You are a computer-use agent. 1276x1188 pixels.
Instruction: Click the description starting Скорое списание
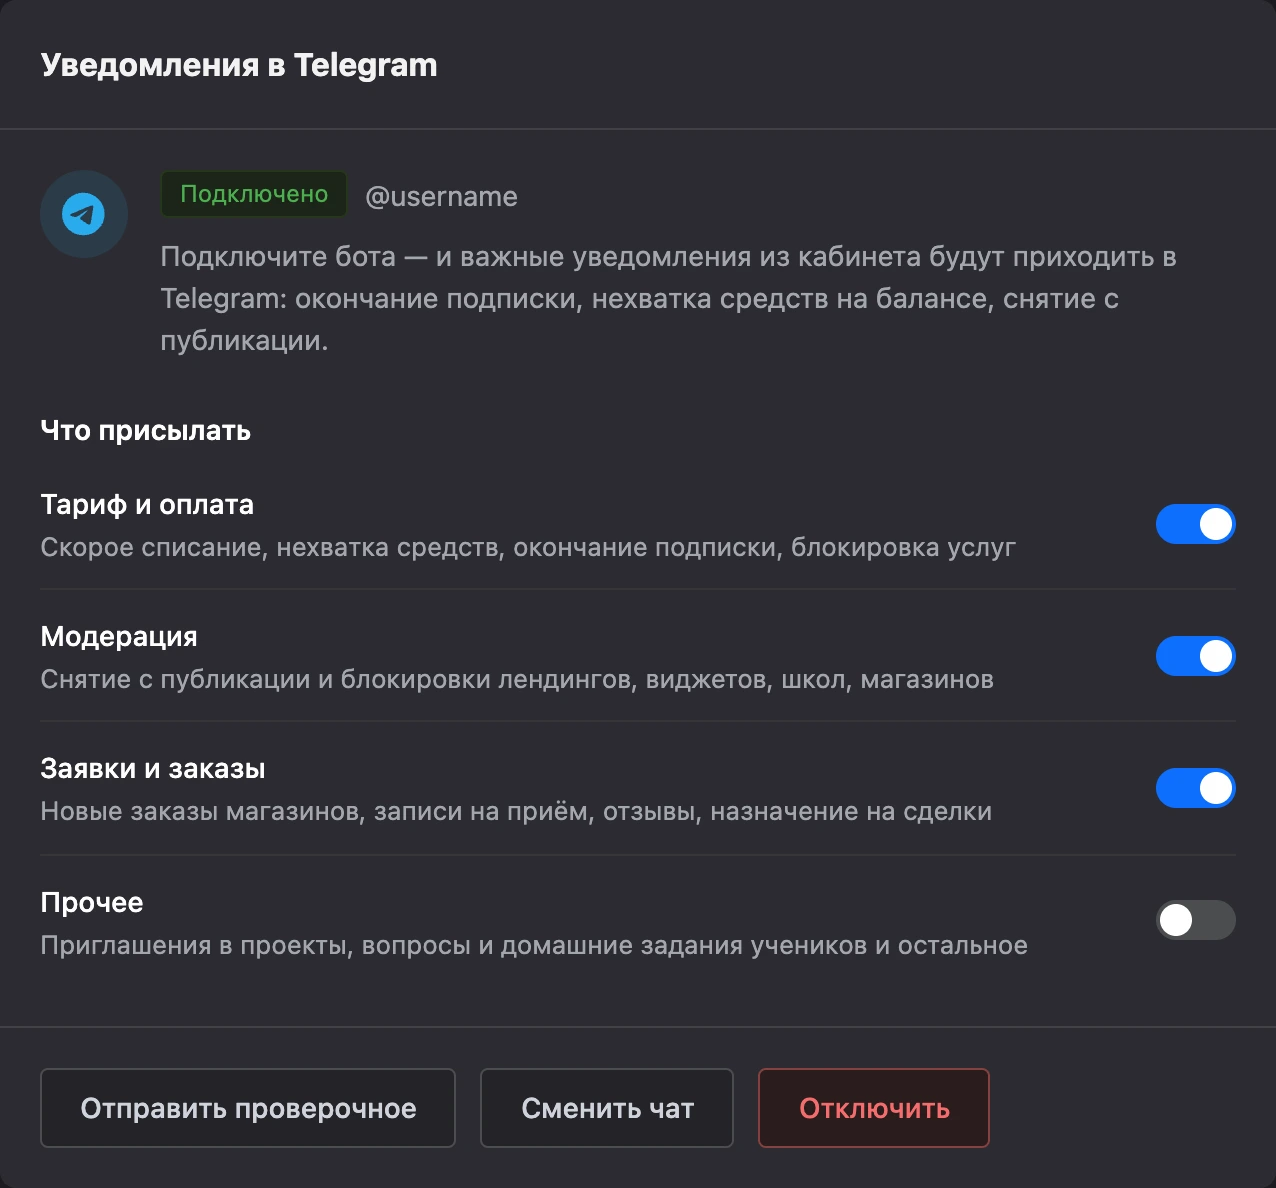[528, 548]
